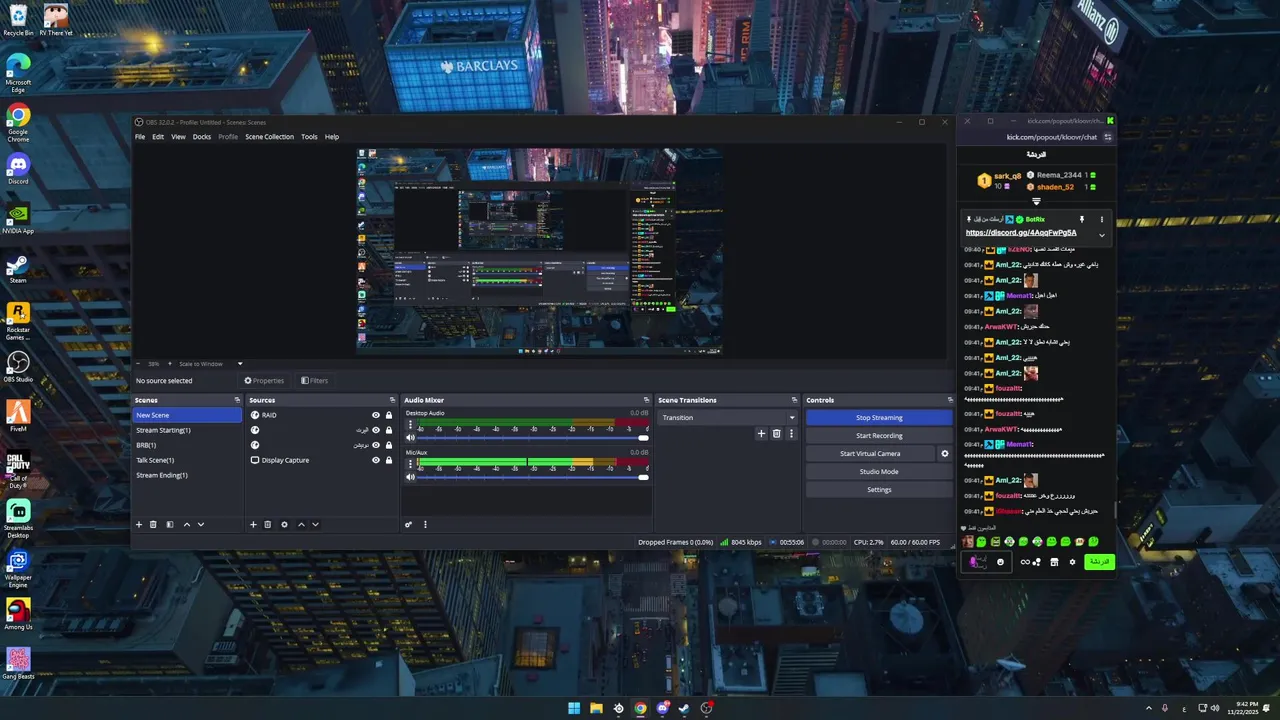The height and width of the screenshot is (720, 1280).
Task: Open source Properties button under preview
Action: 264,381
